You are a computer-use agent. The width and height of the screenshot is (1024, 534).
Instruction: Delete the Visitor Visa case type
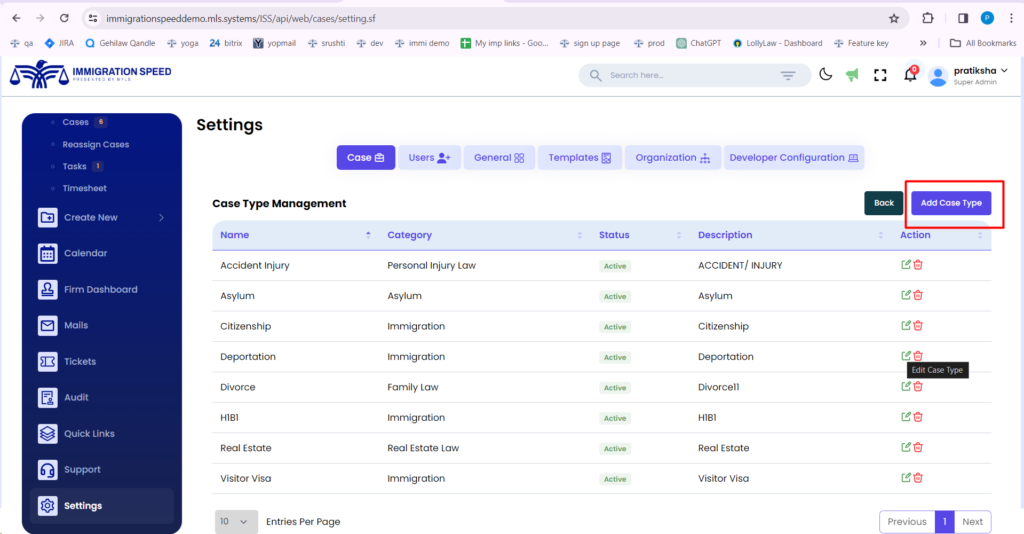click(x=918, y=478)
